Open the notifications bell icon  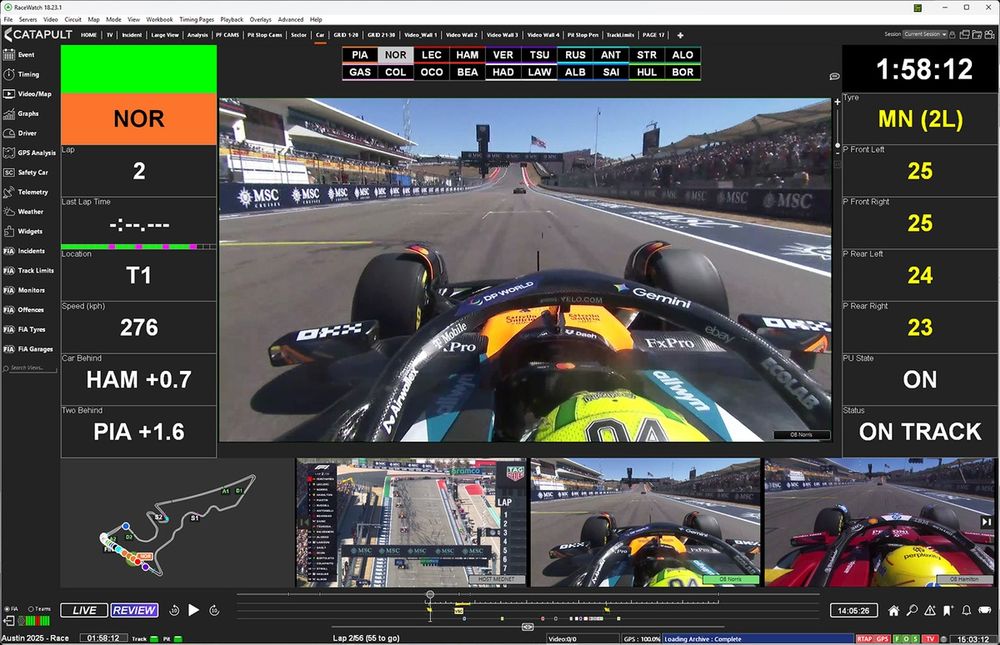(966, 610)
